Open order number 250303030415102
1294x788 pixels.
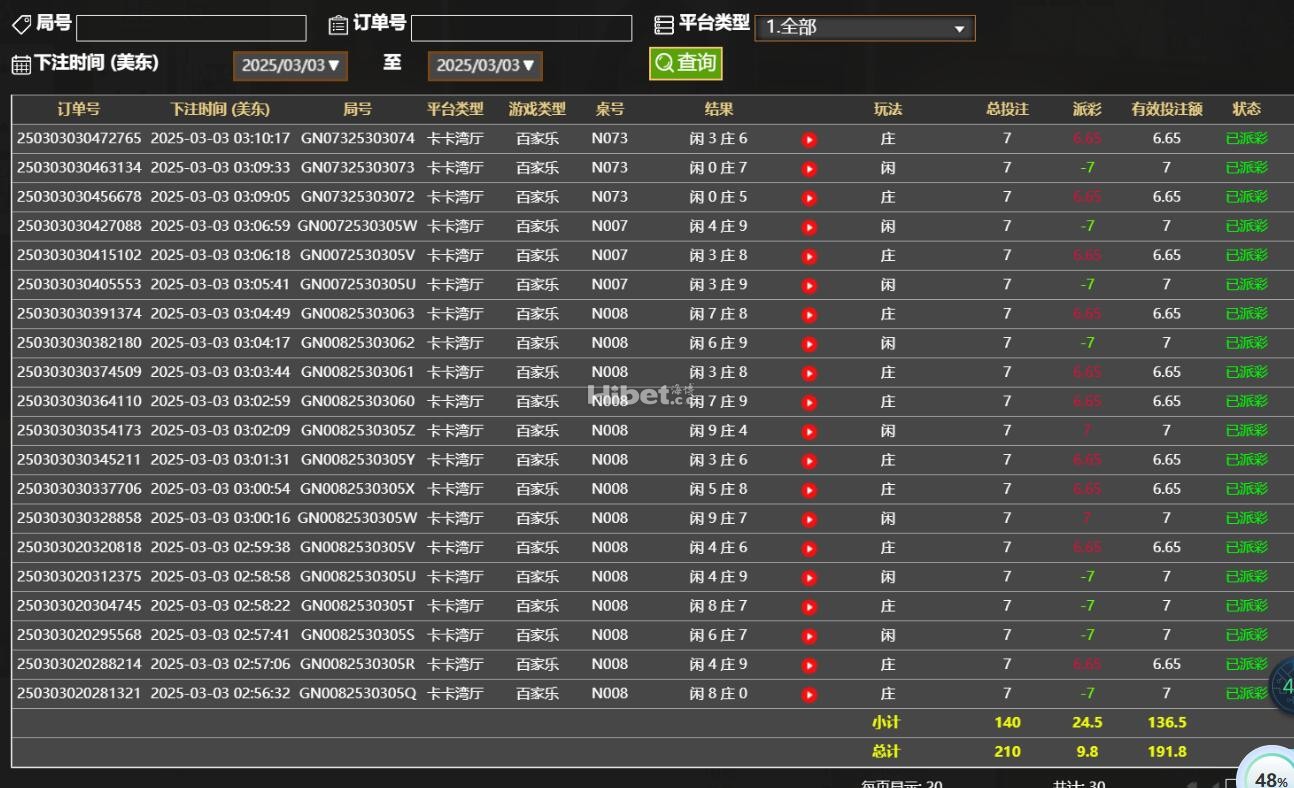coord(79,255)
